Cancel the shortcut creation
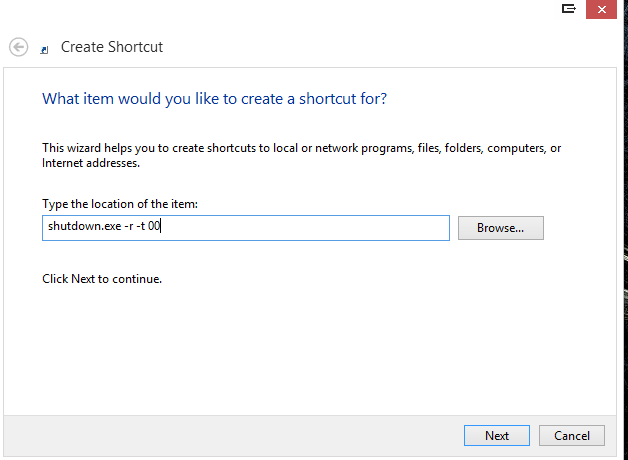 pyautogui.click(x=572, y=435)
